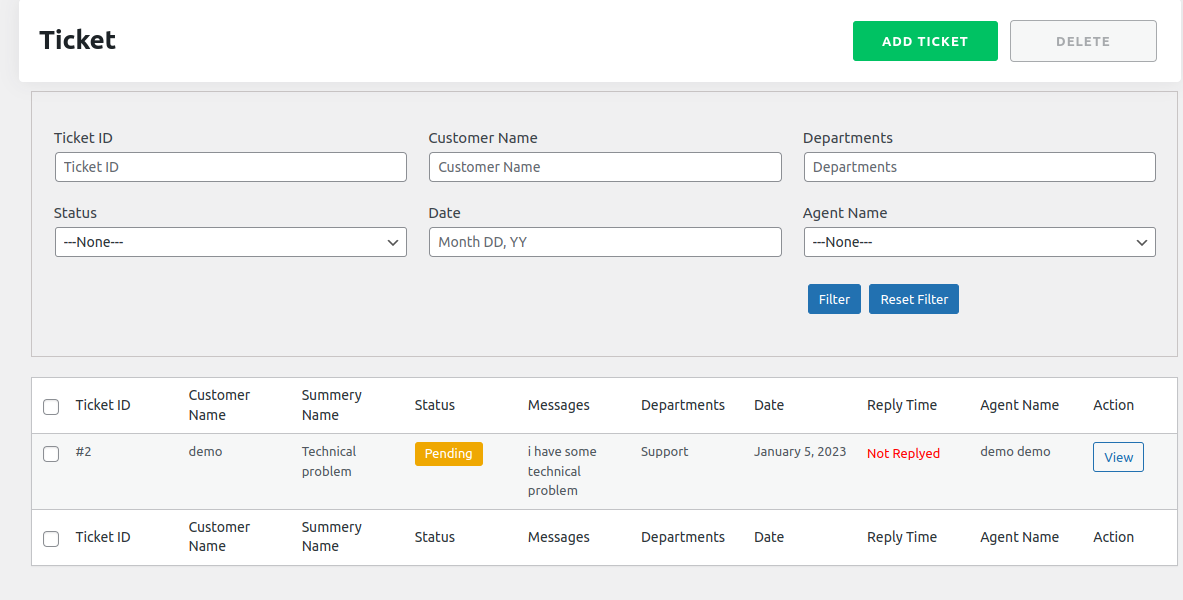Focus the Departments input field

click(x=979, y=167)
